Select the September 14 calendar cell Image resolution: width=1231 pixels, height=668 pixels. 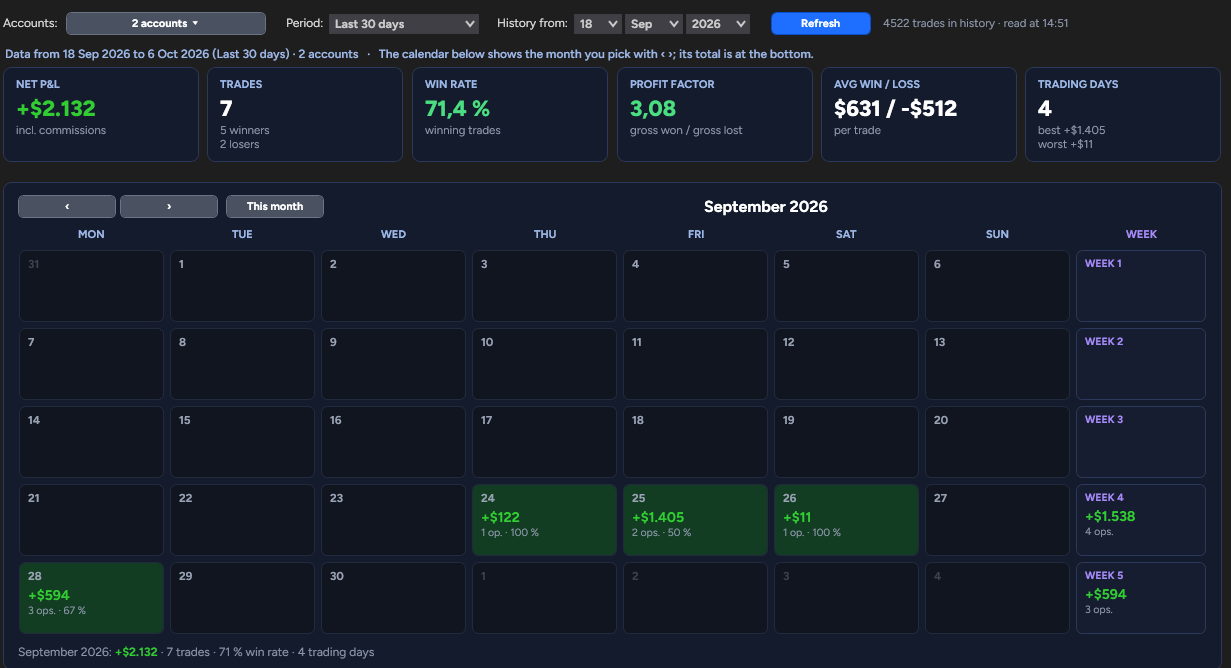(x=91, y=442)
